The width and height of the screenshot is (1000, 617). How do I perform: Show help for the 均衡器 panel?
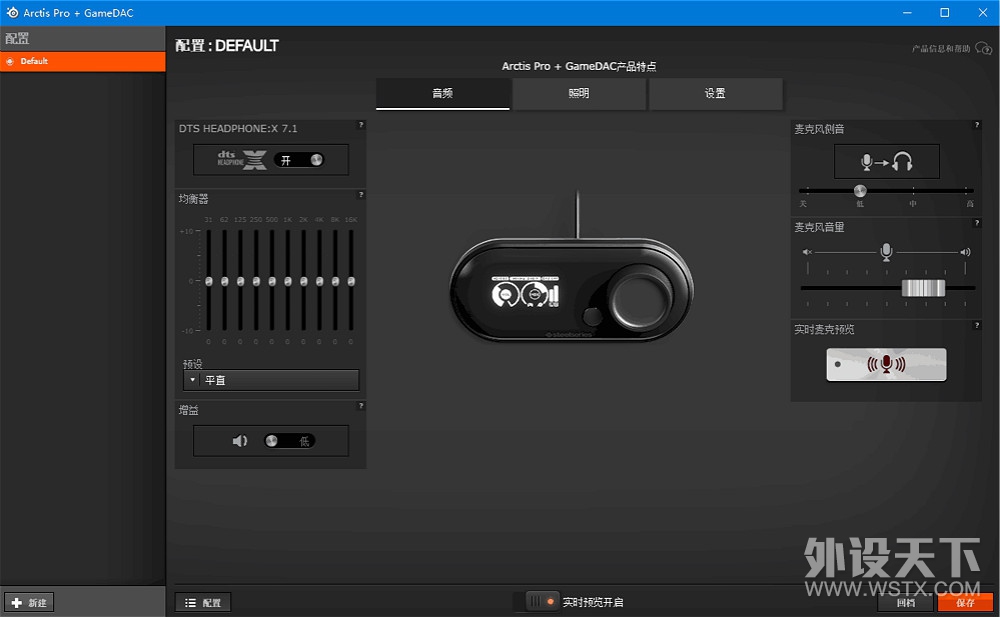361,195
